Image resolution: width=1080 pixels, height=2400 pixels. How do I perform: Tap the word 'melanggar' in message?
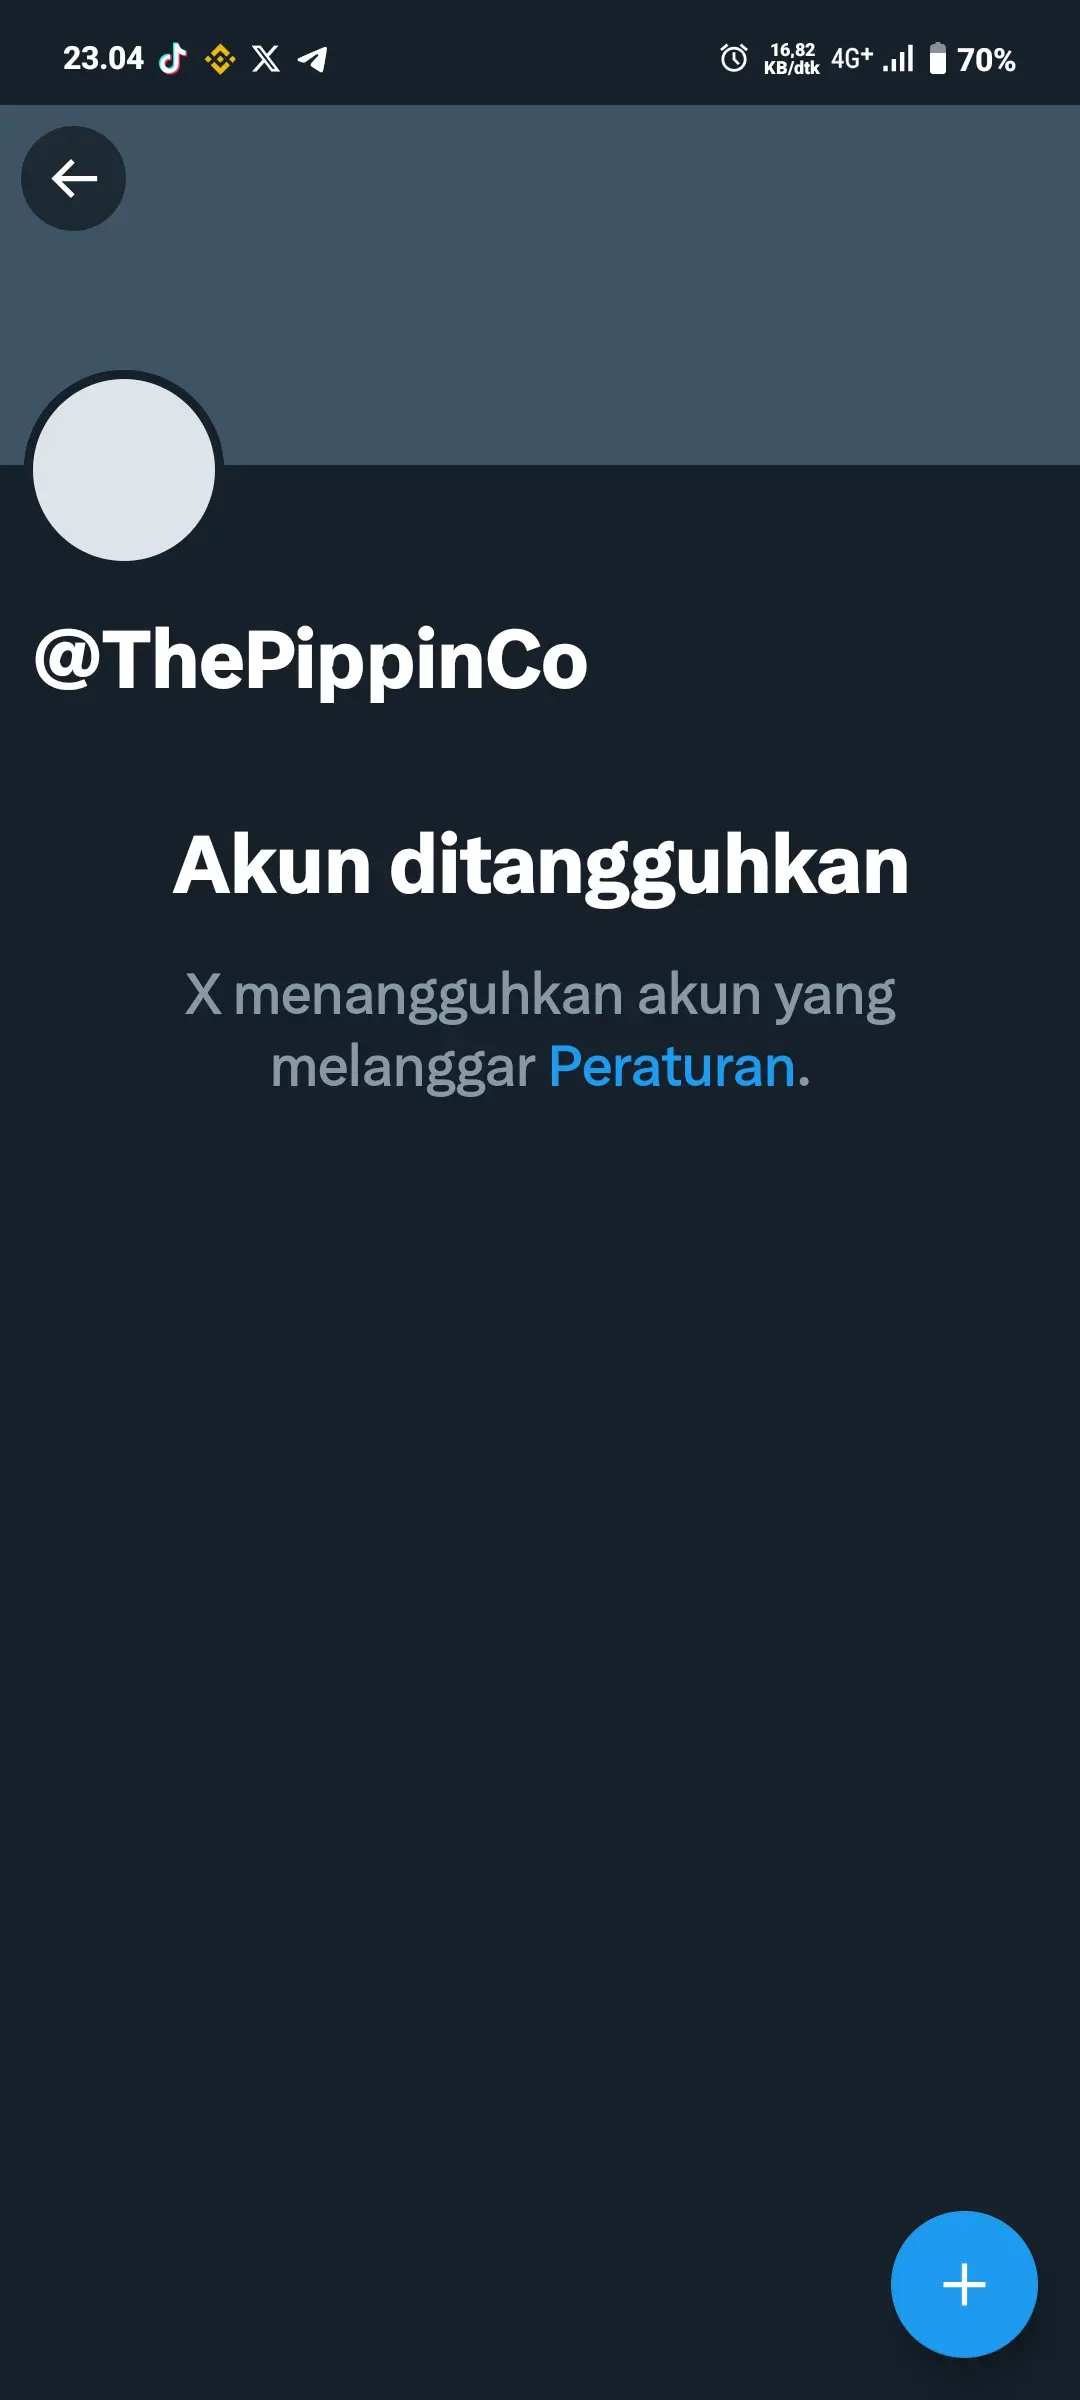[x=403, y=1067]
